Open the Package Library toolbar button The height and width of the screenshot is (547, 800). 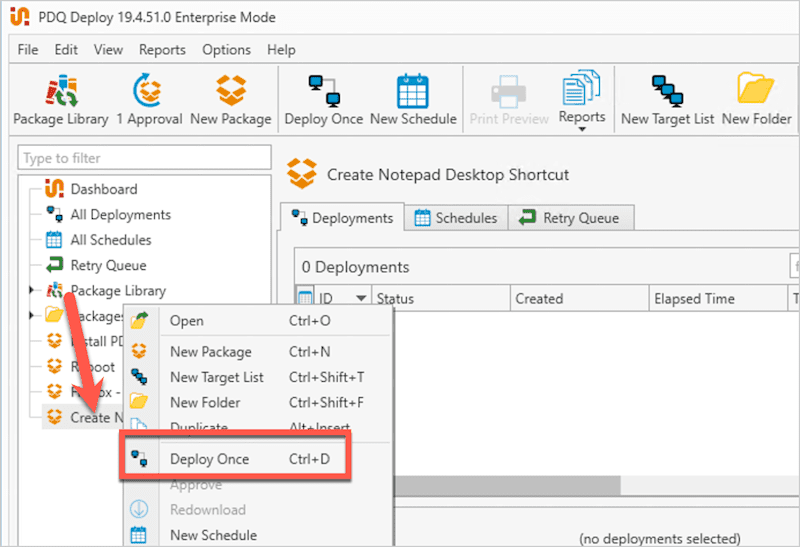(x=61, y=100)
